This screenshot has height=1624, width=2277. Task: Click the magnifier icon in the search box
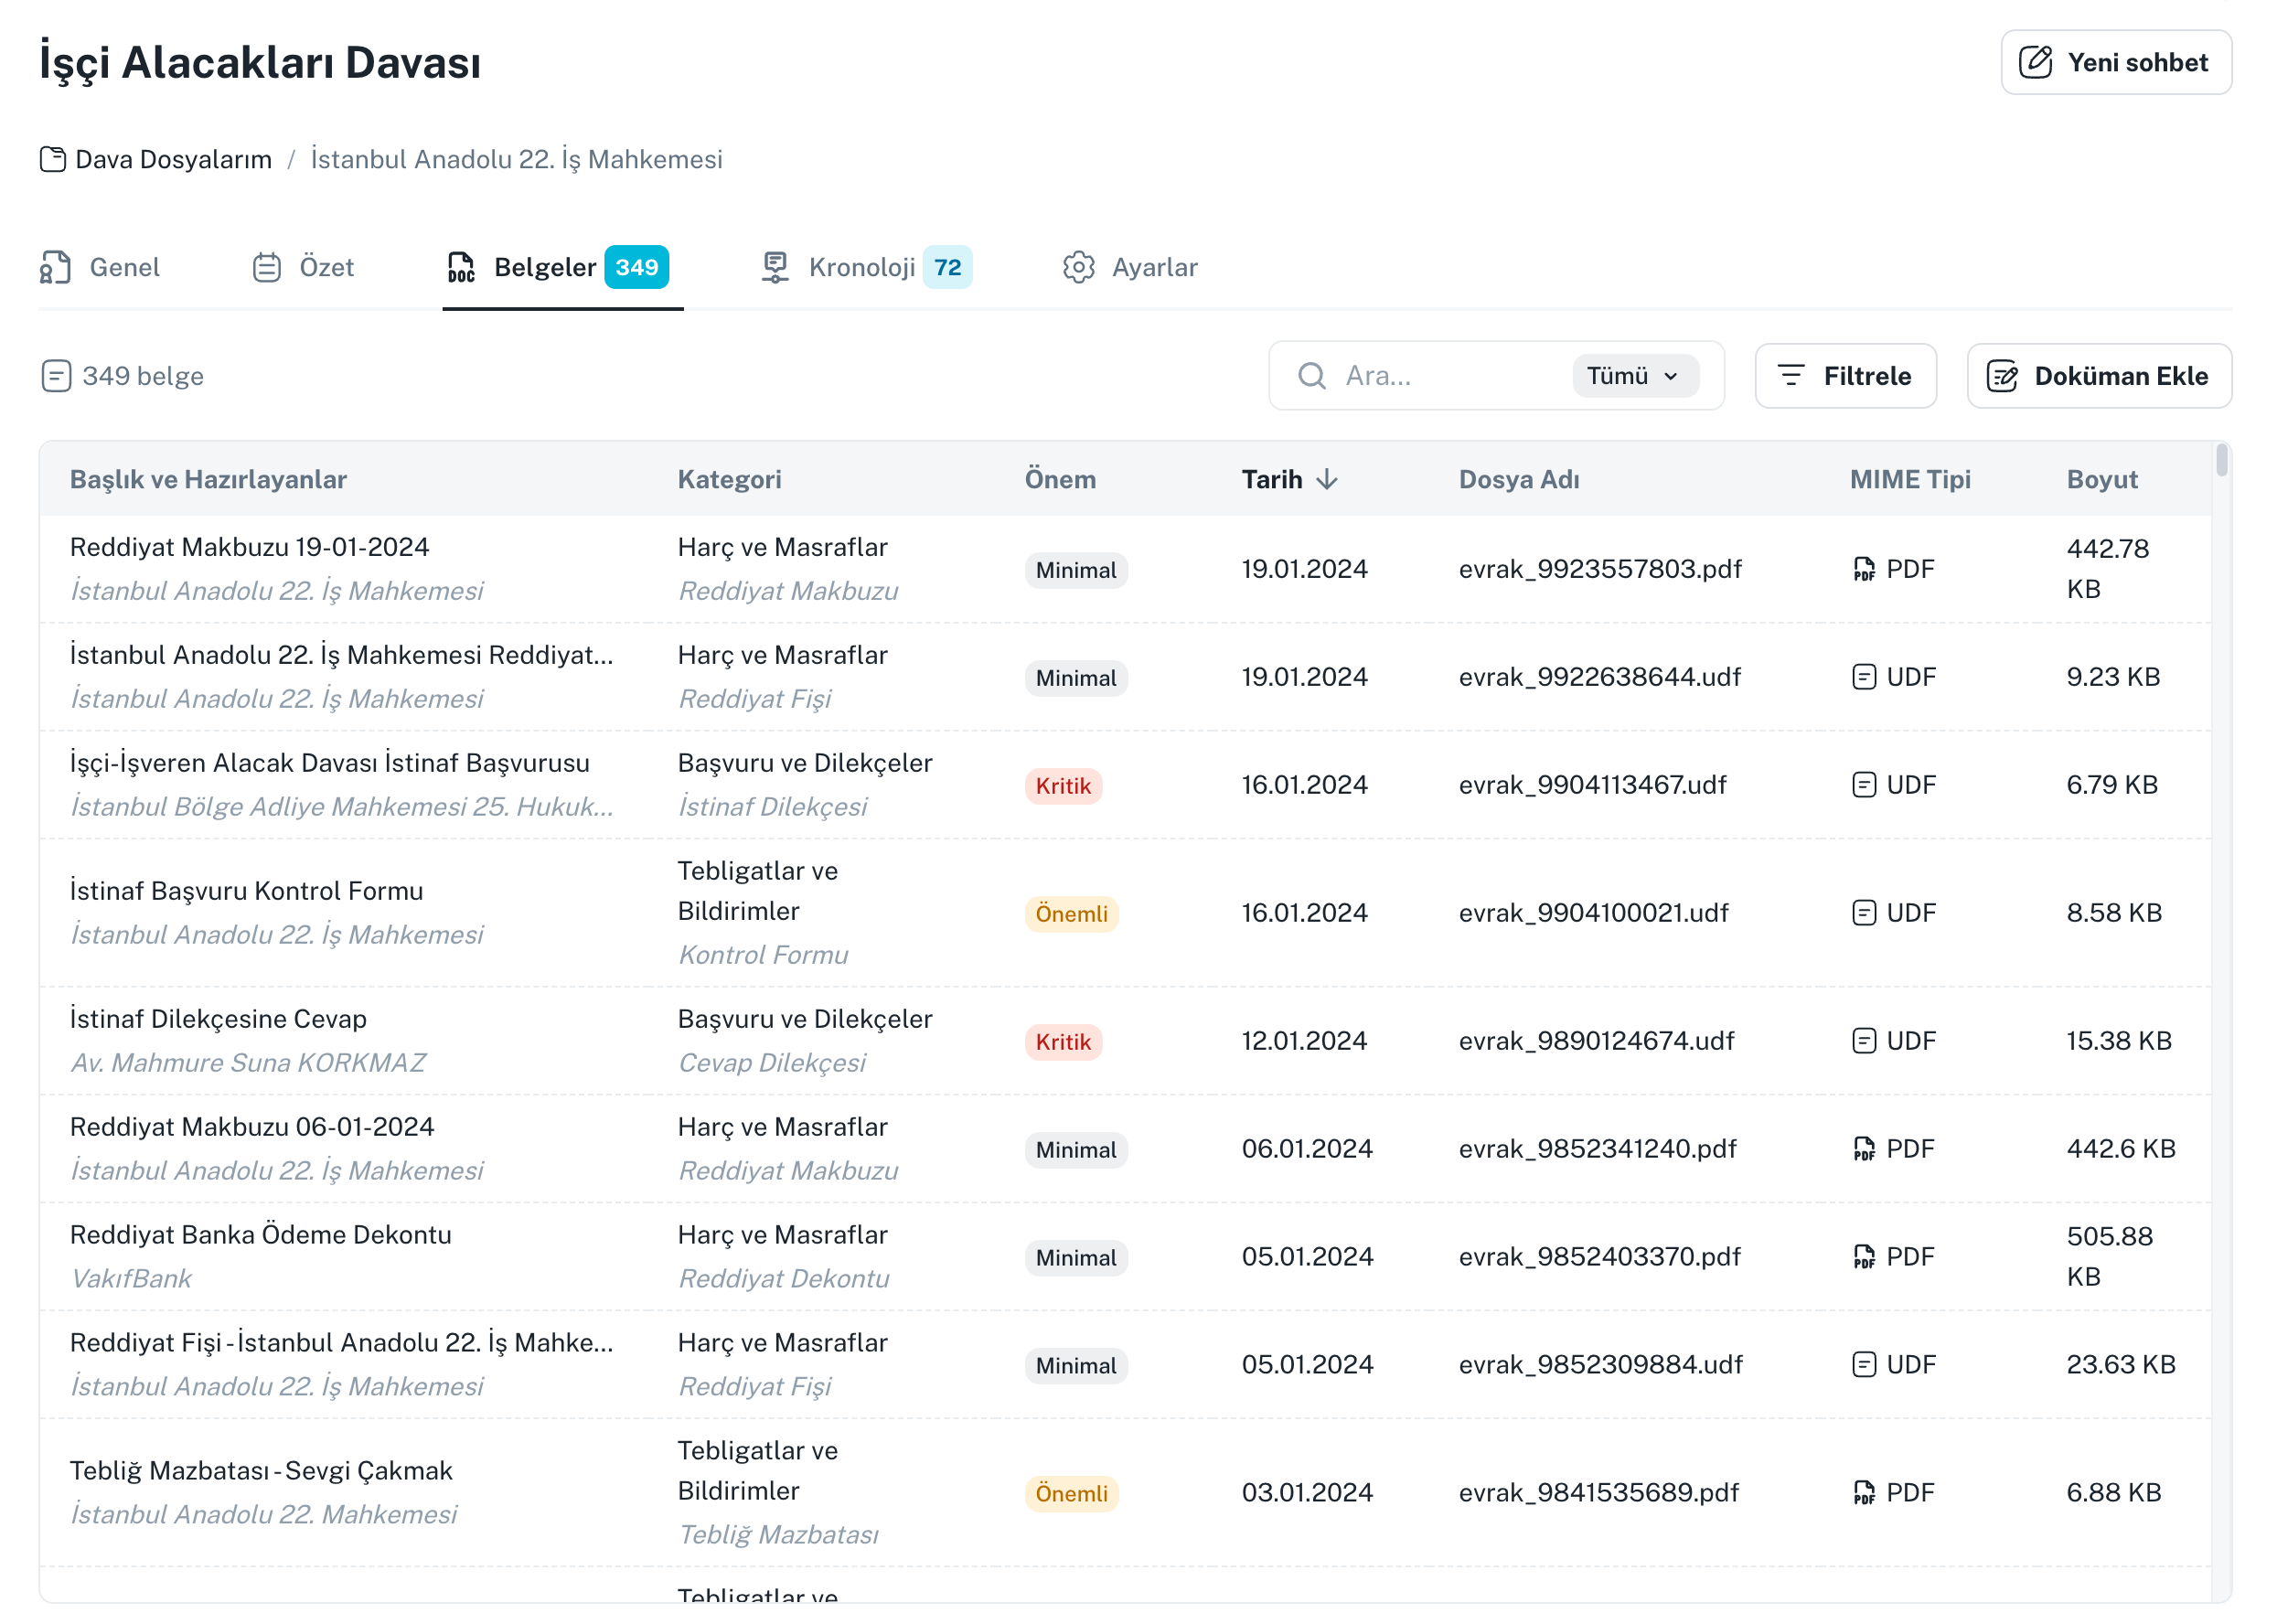click(1312, 376)
